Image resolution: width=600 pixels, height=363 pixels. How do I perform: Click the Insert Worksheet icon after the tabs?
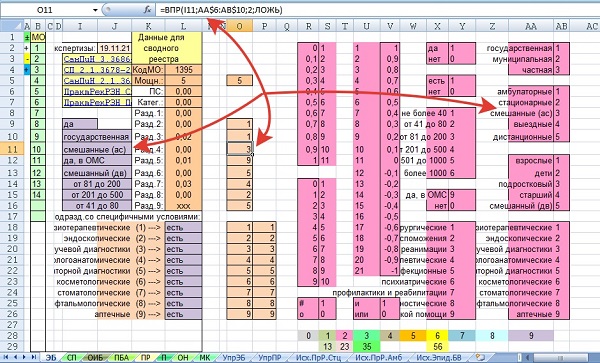479,358
